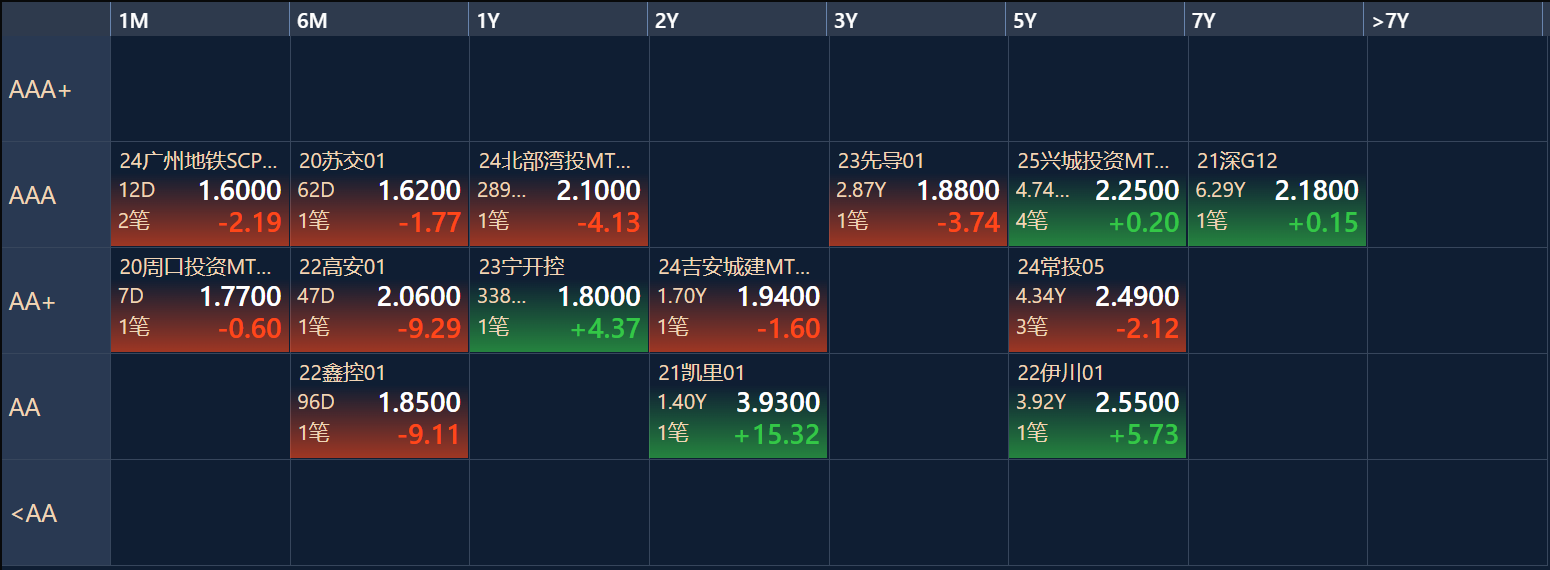Screen dimensions: 1550x570
Task: Select the 22伊川01 bond cell
Action: pyautogui.click(x=1097, y=406)
